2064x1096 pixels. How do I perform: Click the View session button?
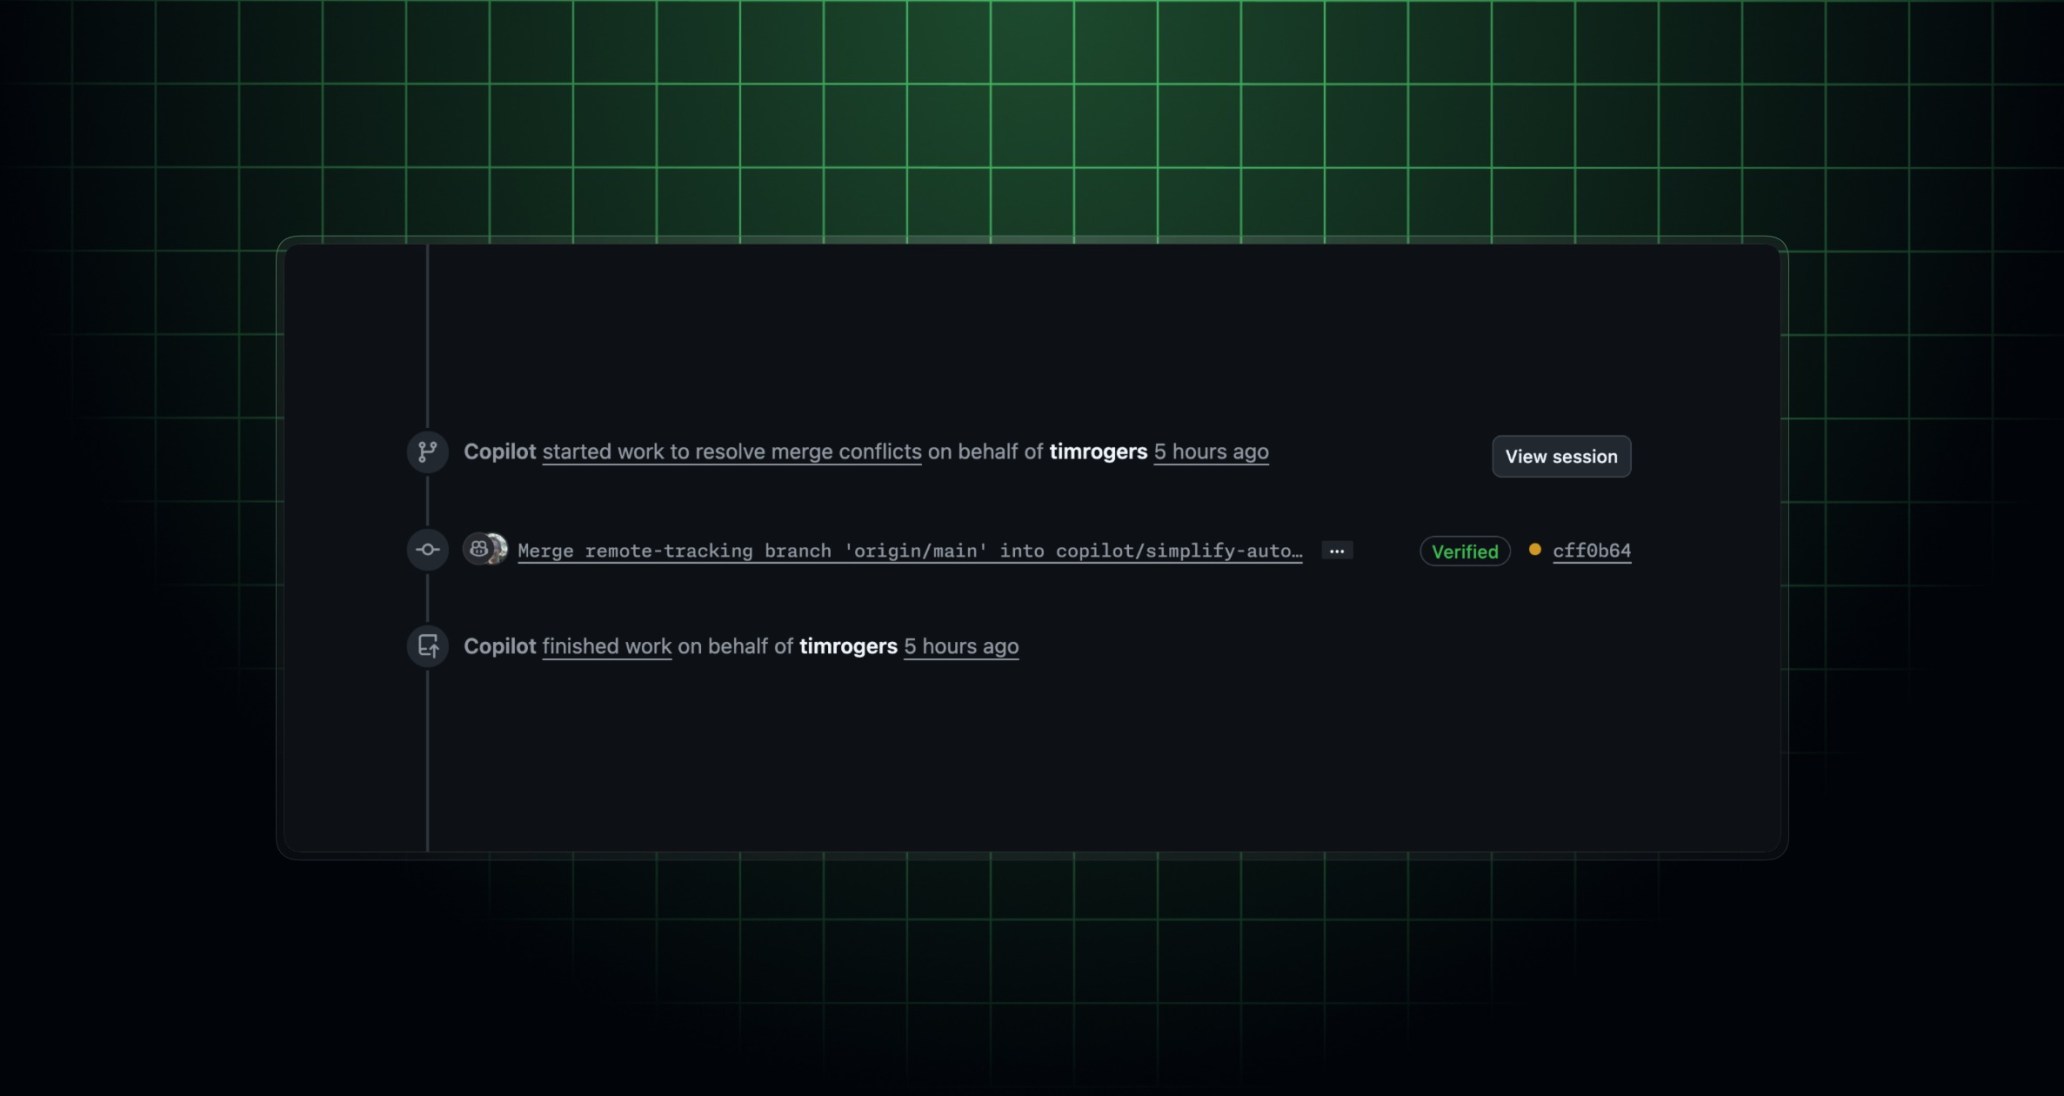pyautogui.click(x=1561, y=456)
